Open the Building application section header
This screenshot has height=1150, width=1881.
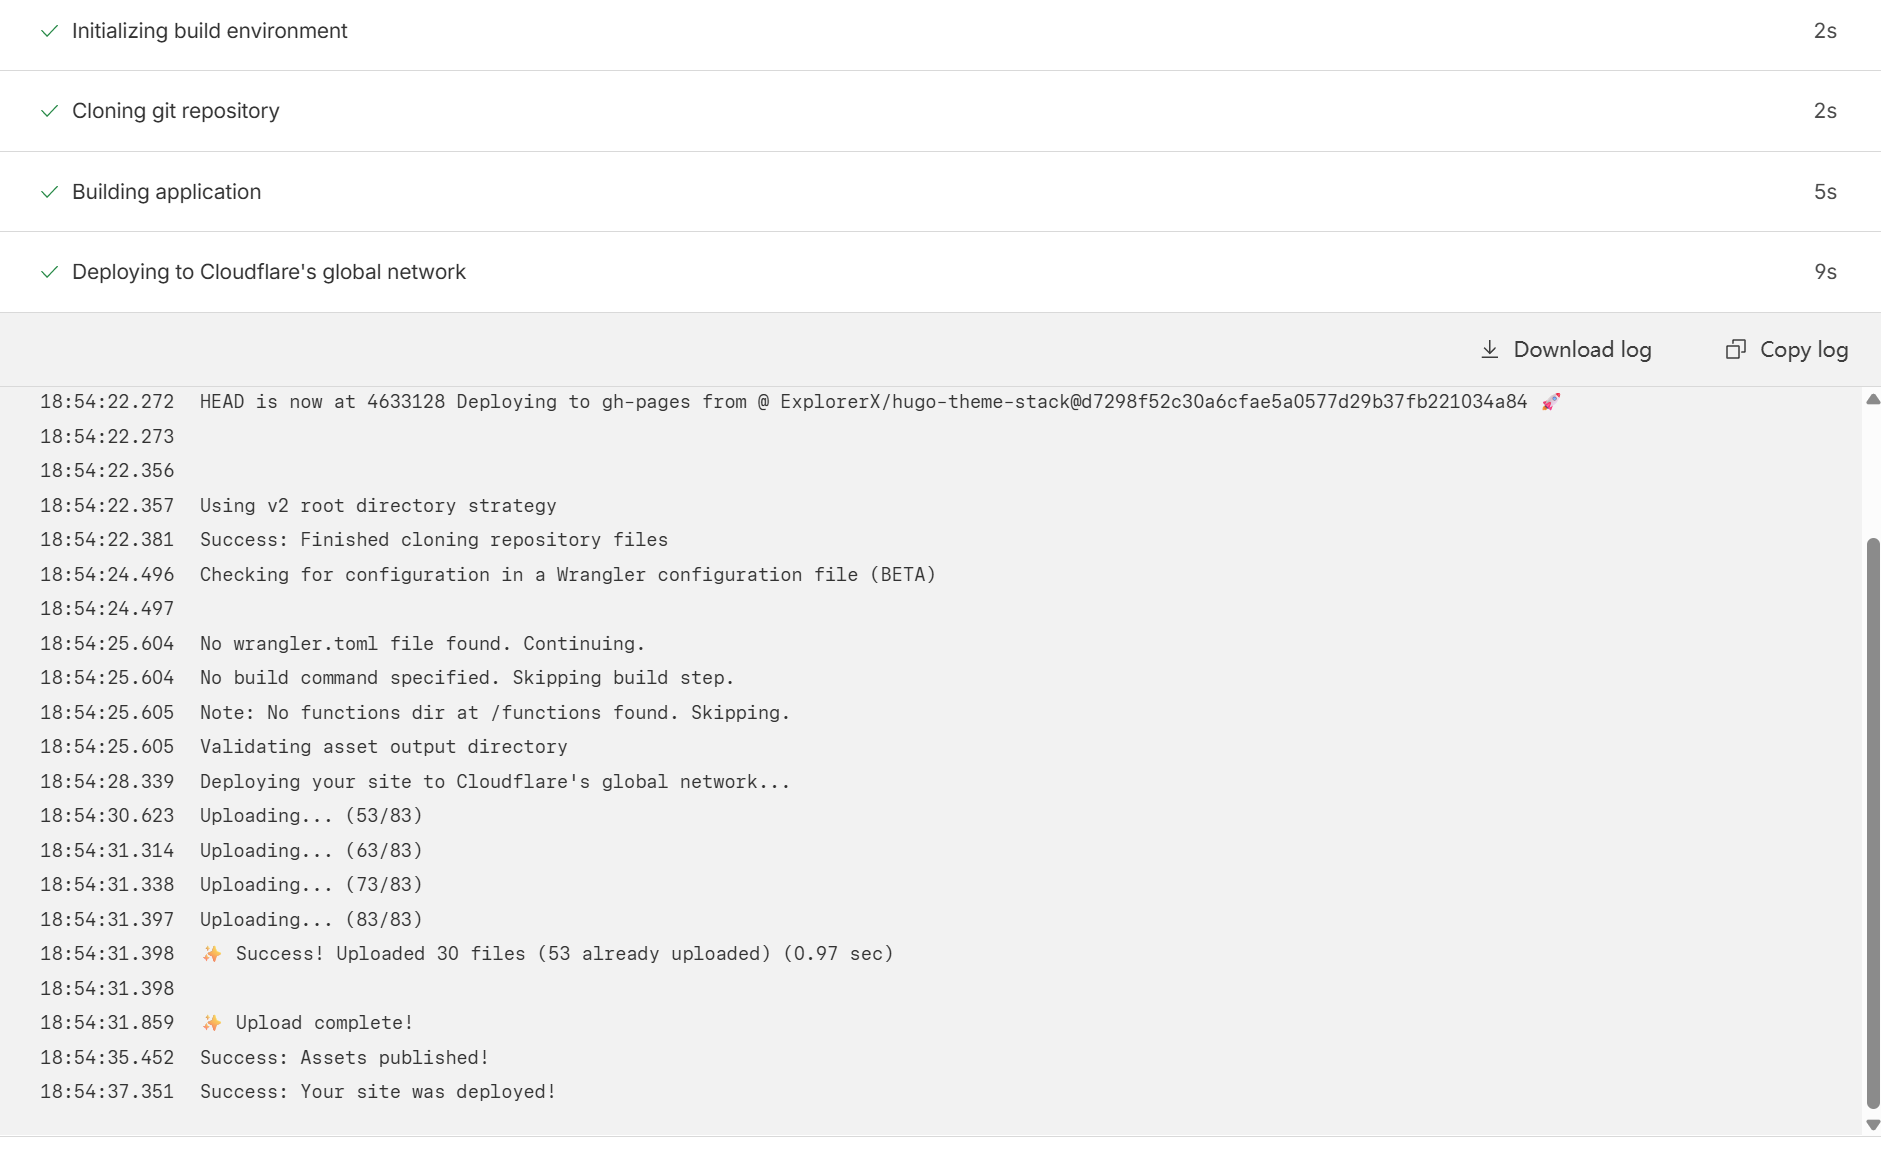coord(166,191)
